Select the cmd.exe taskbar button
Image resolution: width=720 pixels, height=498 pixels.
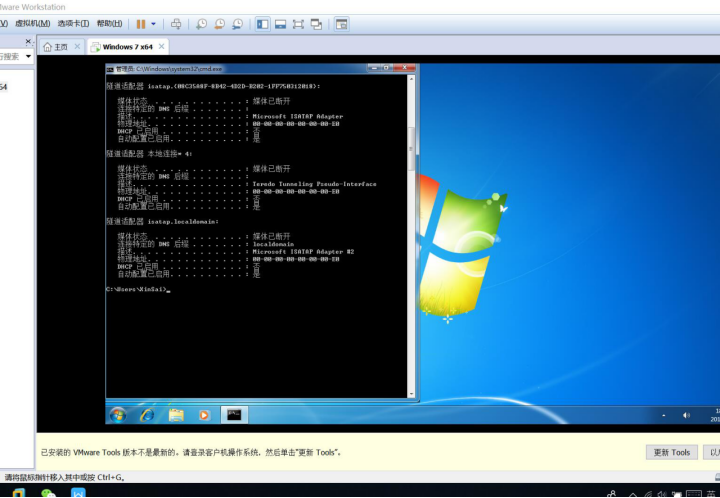point(234,415)
